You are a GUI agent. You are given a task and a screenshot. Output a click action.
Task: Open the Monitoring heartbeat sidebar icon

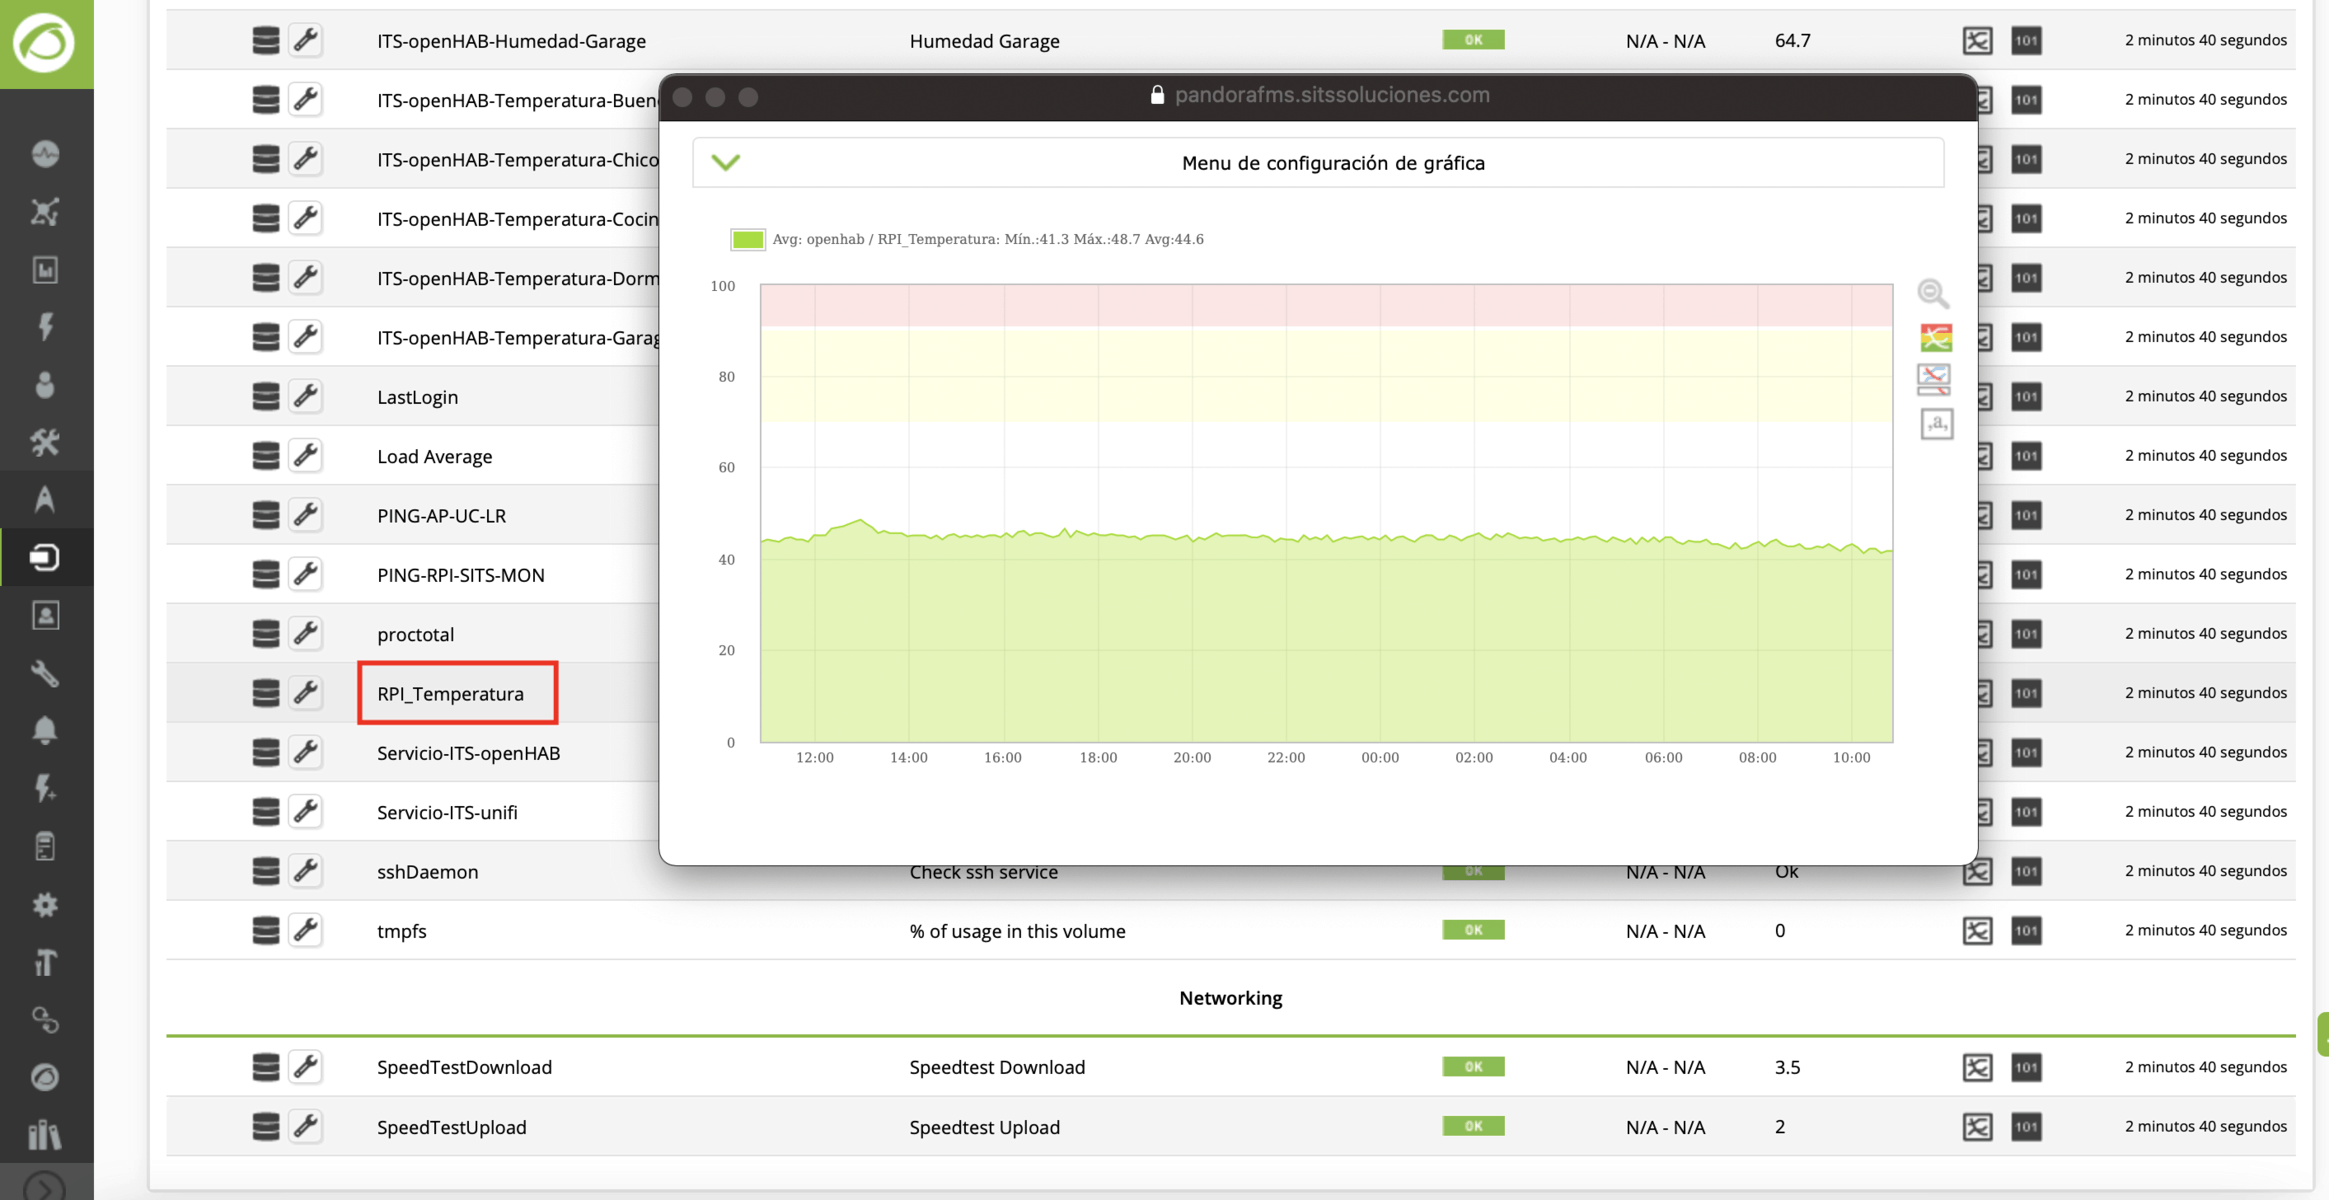click(45, 154)
